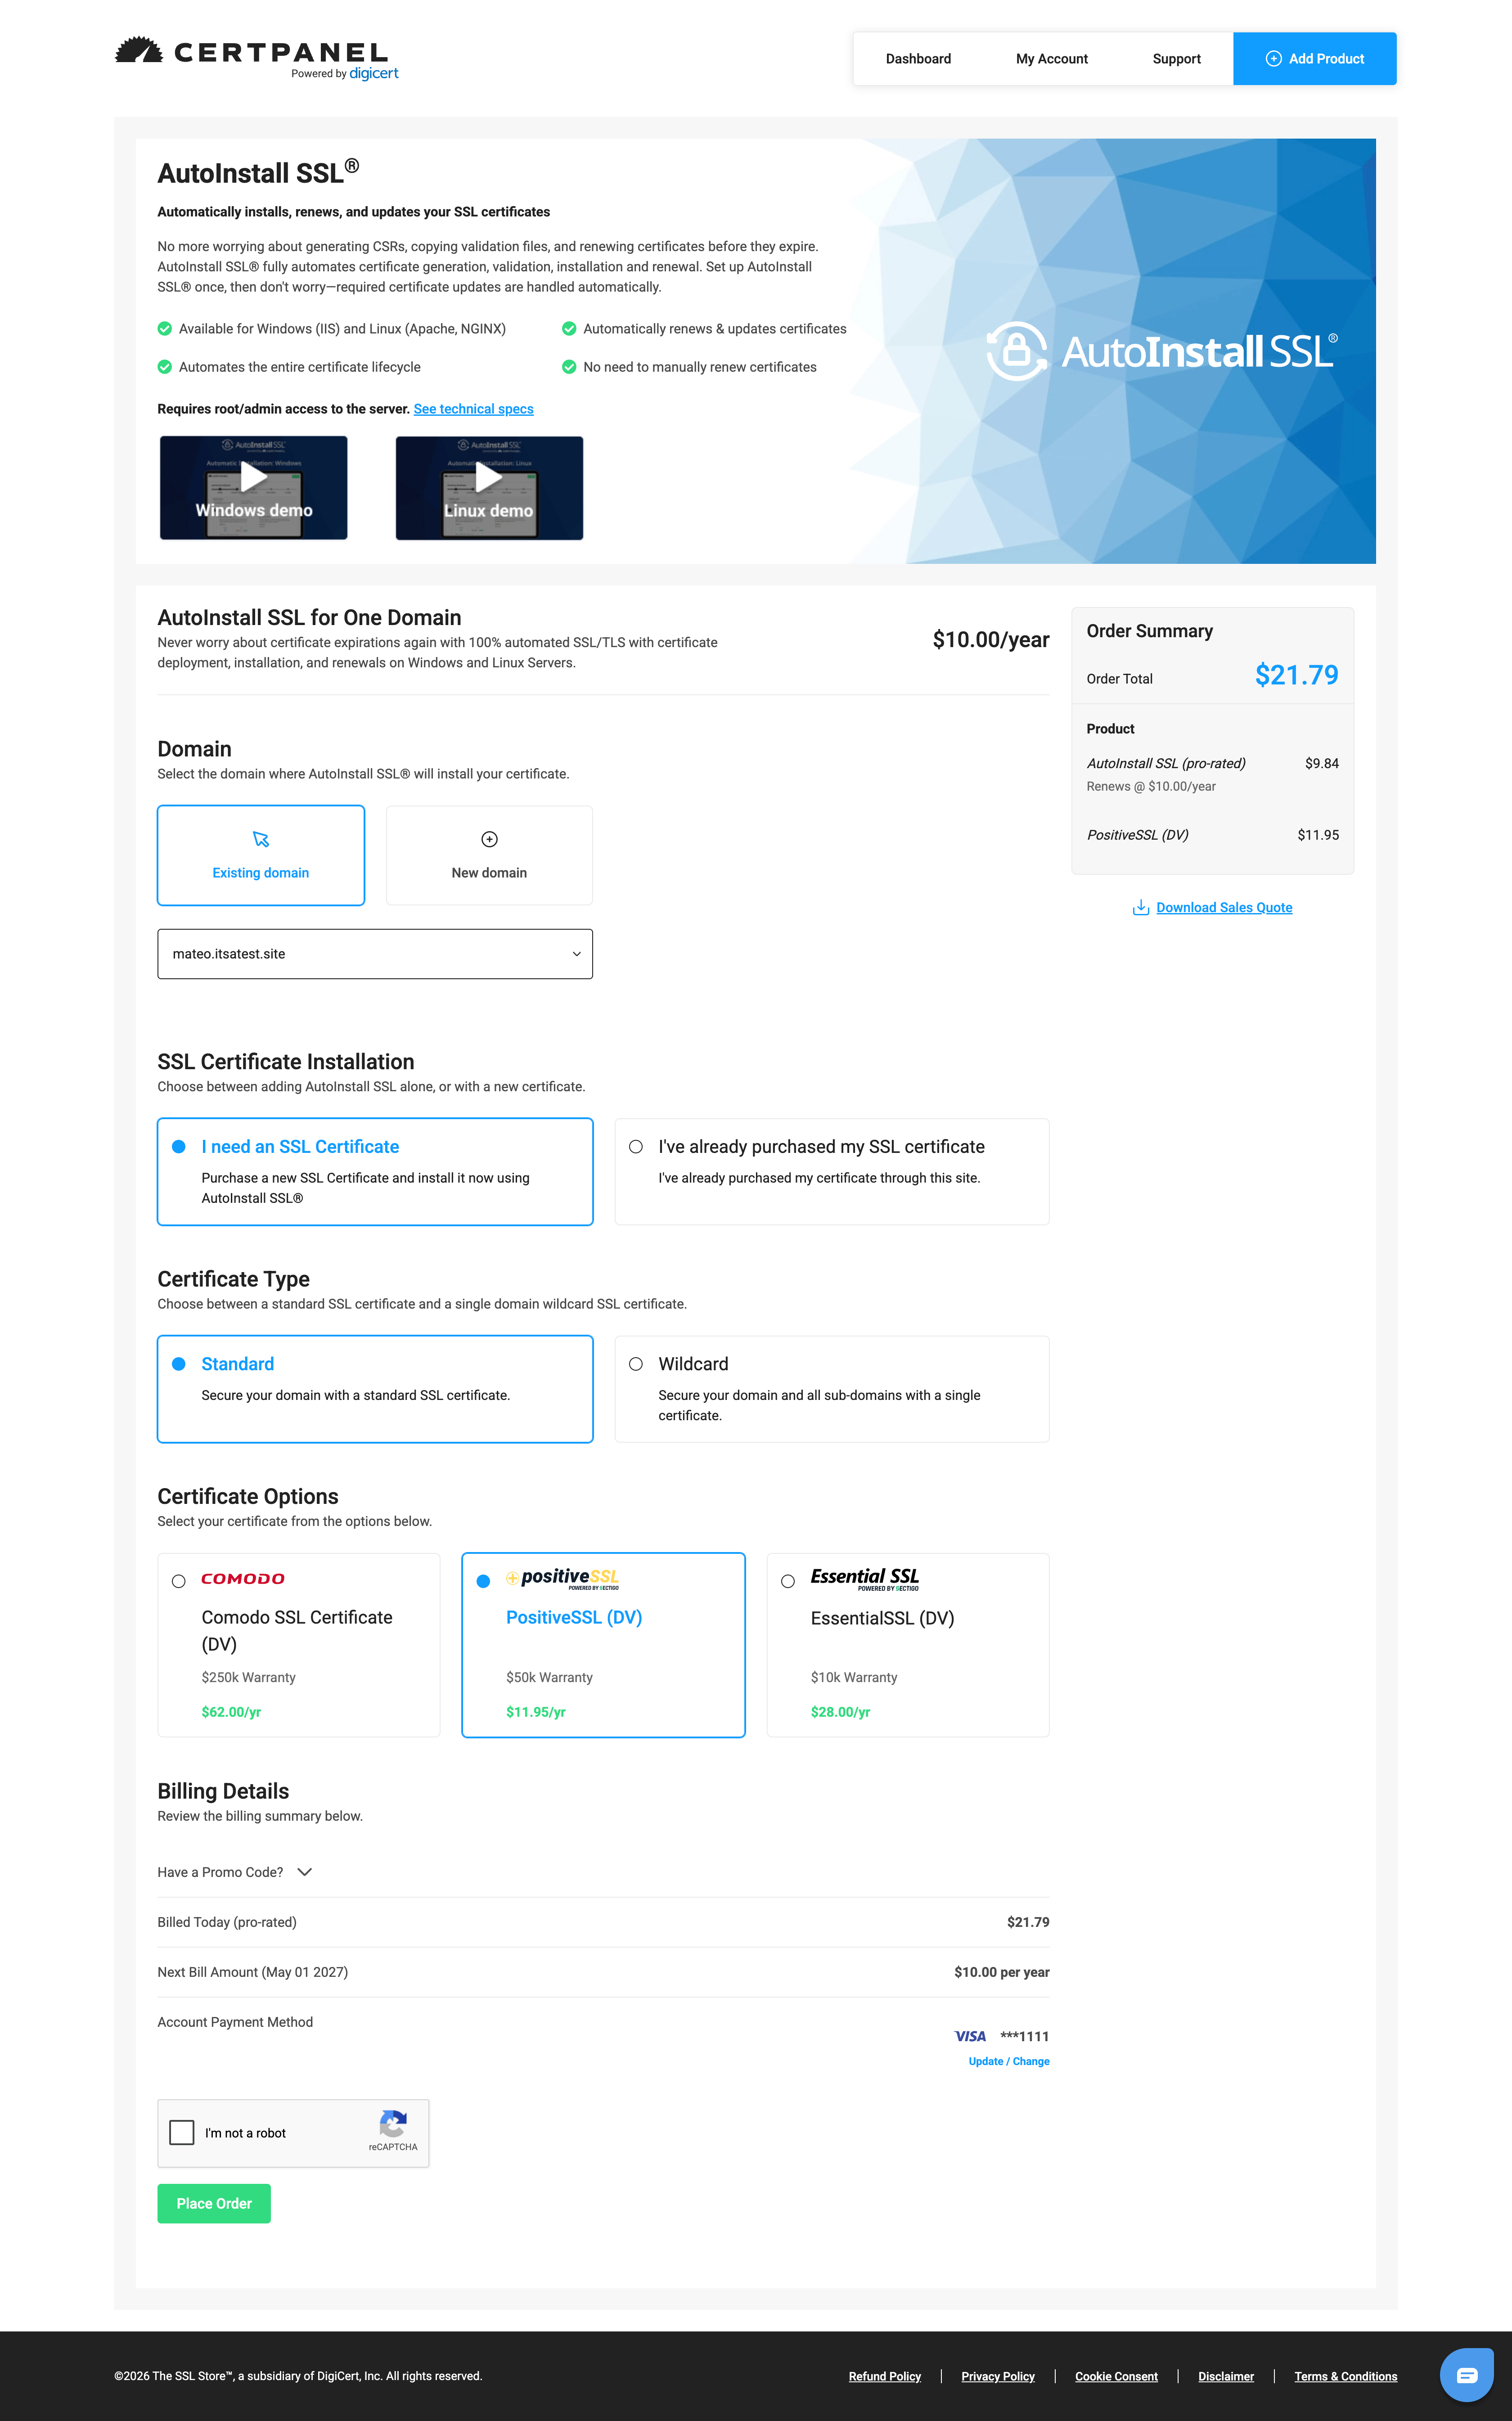Open the chat widget bubble
1512x2421 pixels.
pyautogui.click(x=1466, y=2375)
